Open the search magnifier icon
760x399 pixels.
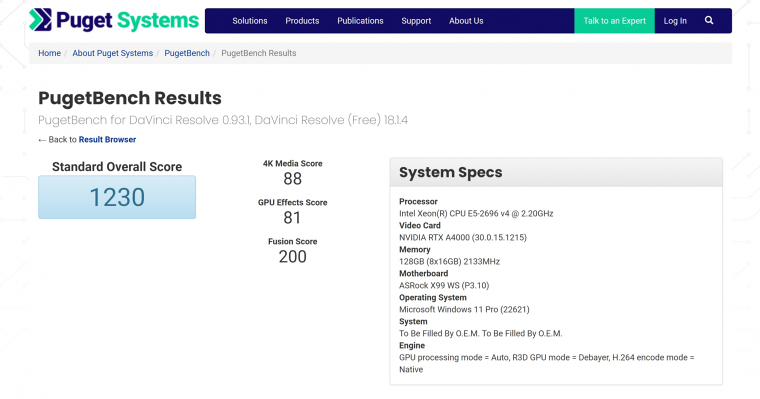click(x=709, y=20)
